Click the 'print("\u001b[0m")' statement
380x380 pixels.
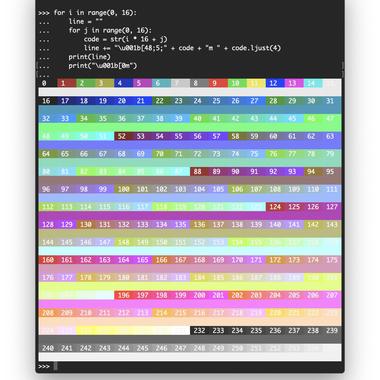point(103,65)
